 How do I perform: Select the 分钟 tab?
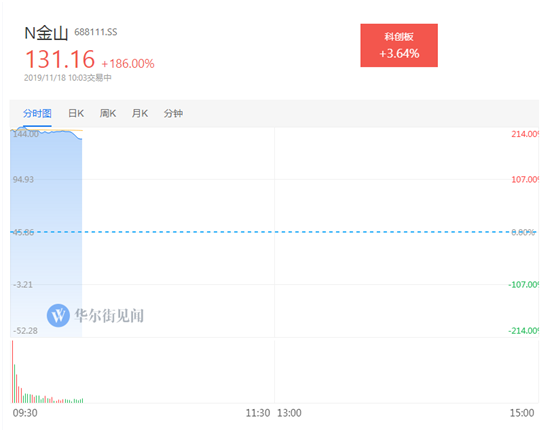(x=173, y=114)
